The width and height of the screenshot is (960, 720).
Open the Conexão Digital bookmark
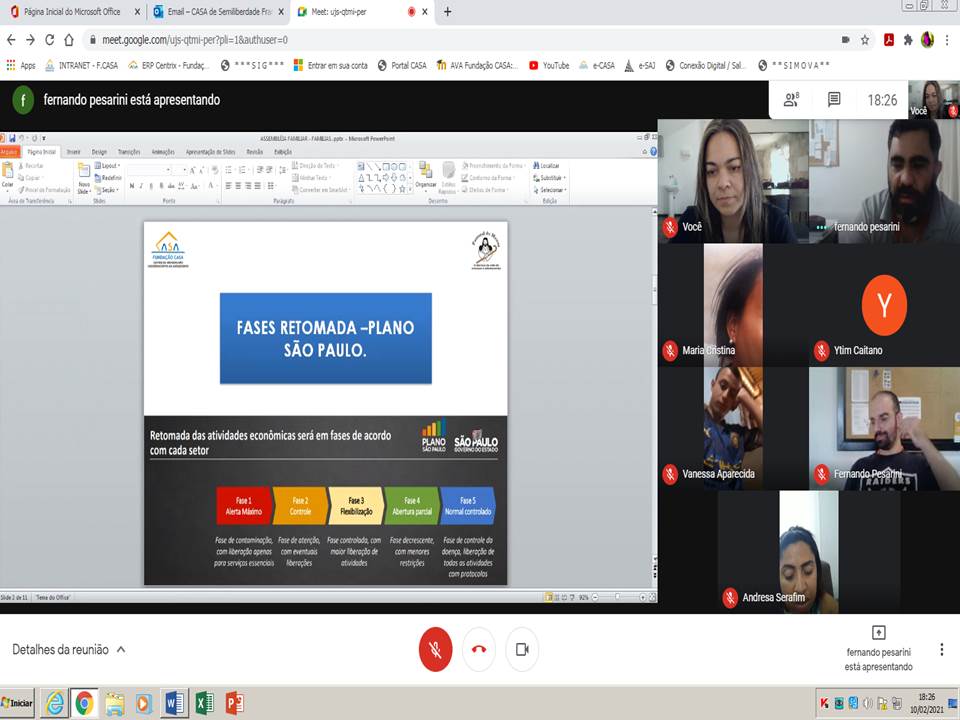pos(705,65)
